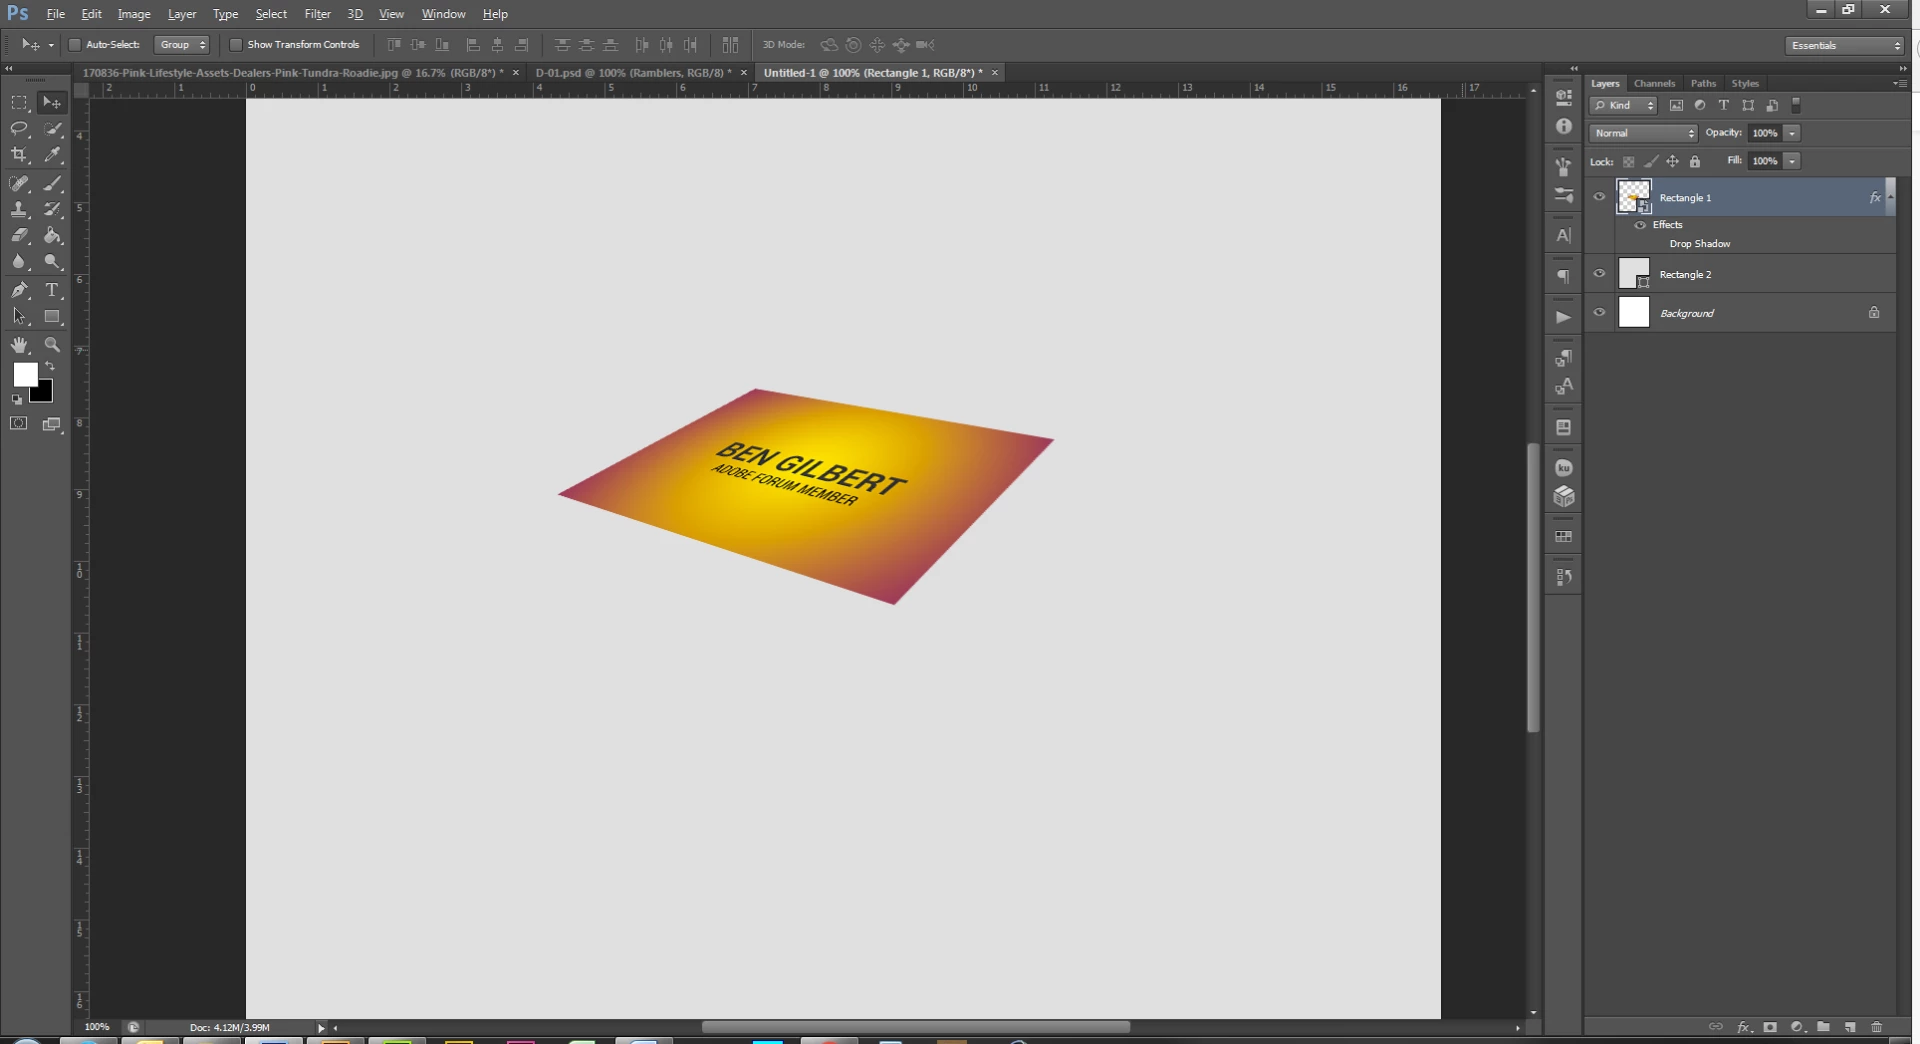Select the Zoom tool

pyautogui.click(x=53, y=345)
